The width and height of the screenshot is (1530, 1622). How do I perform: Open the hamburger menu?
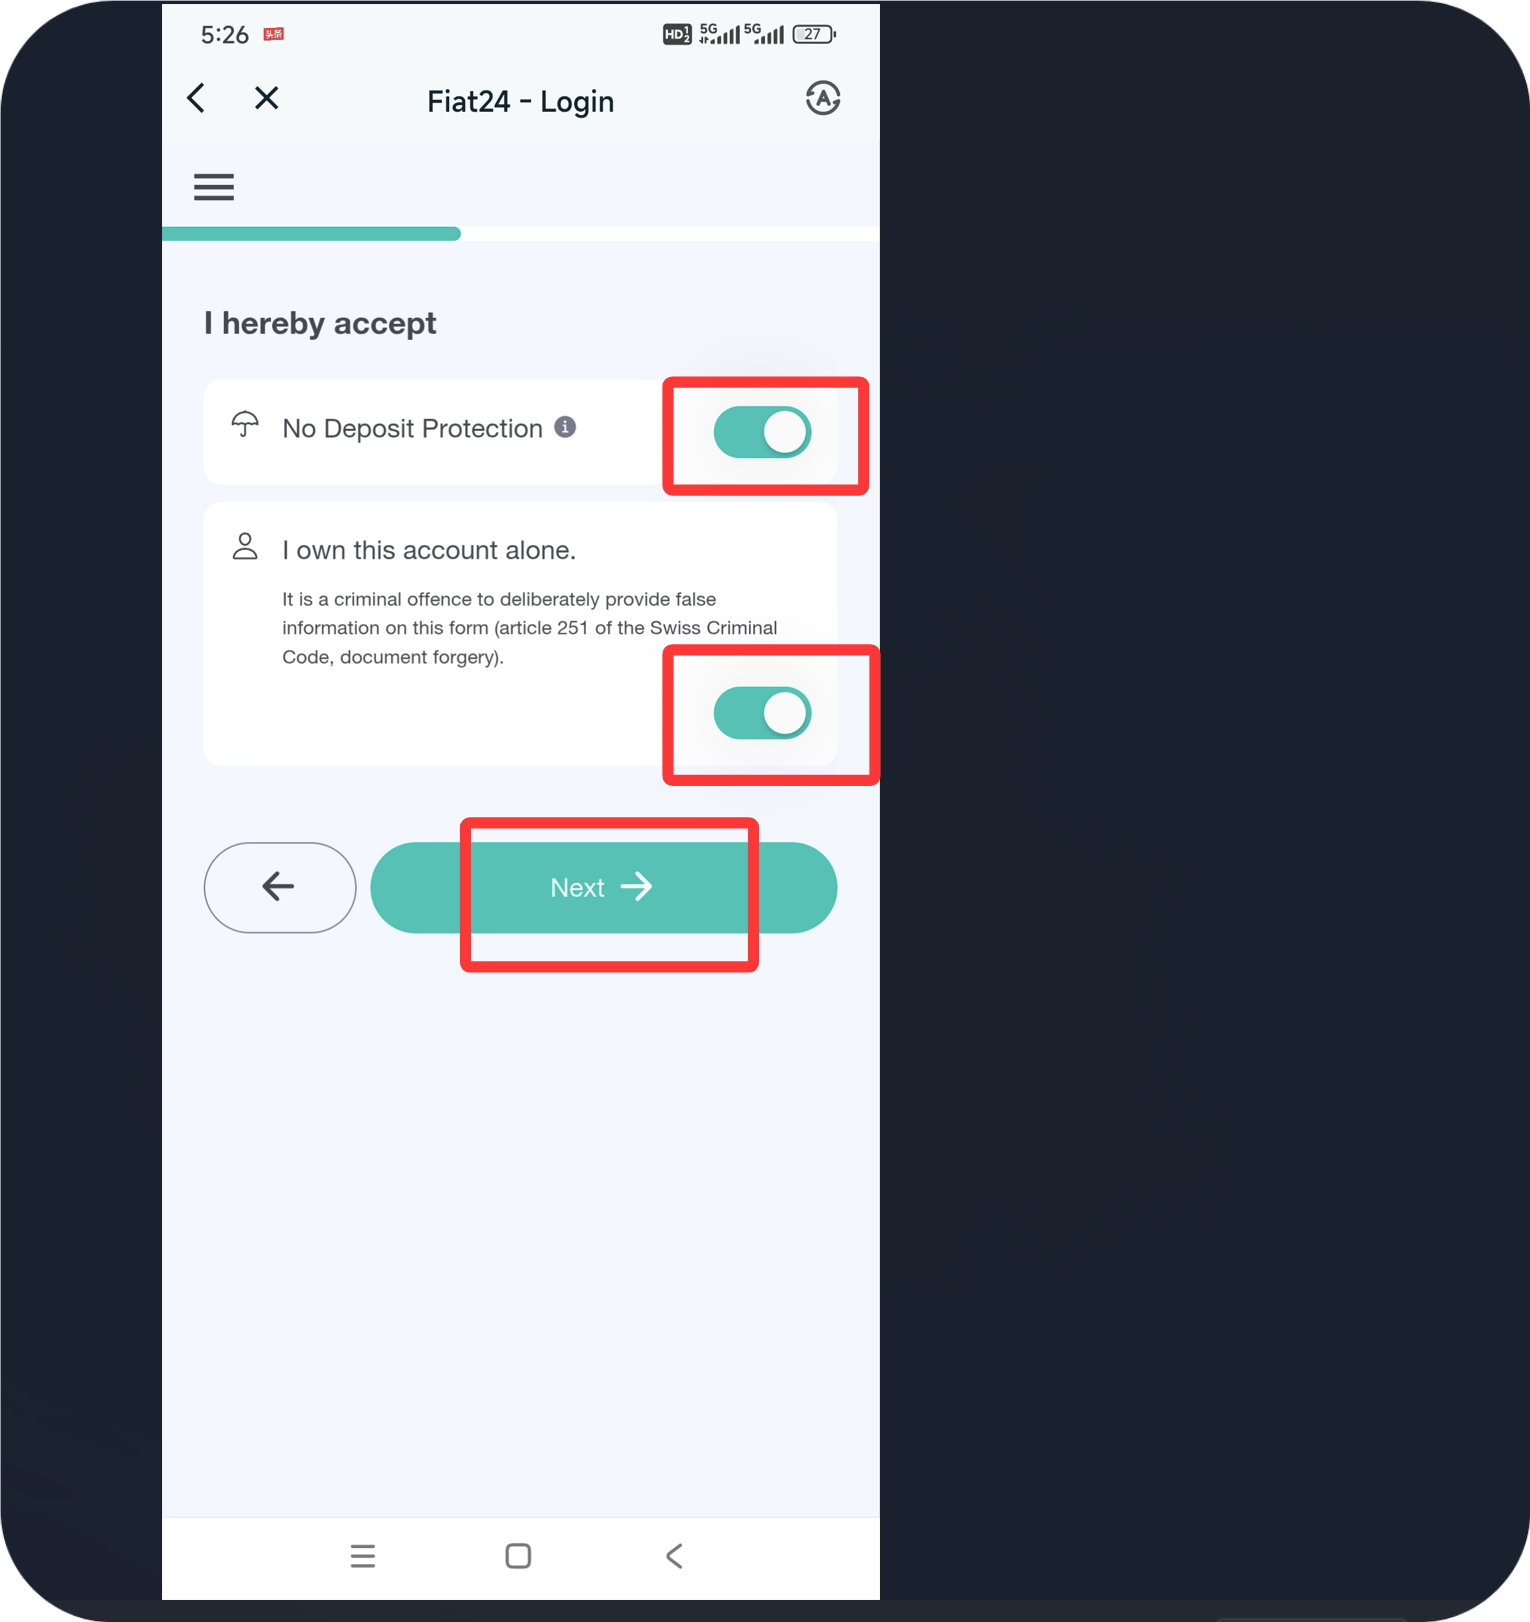coord(213,187)
